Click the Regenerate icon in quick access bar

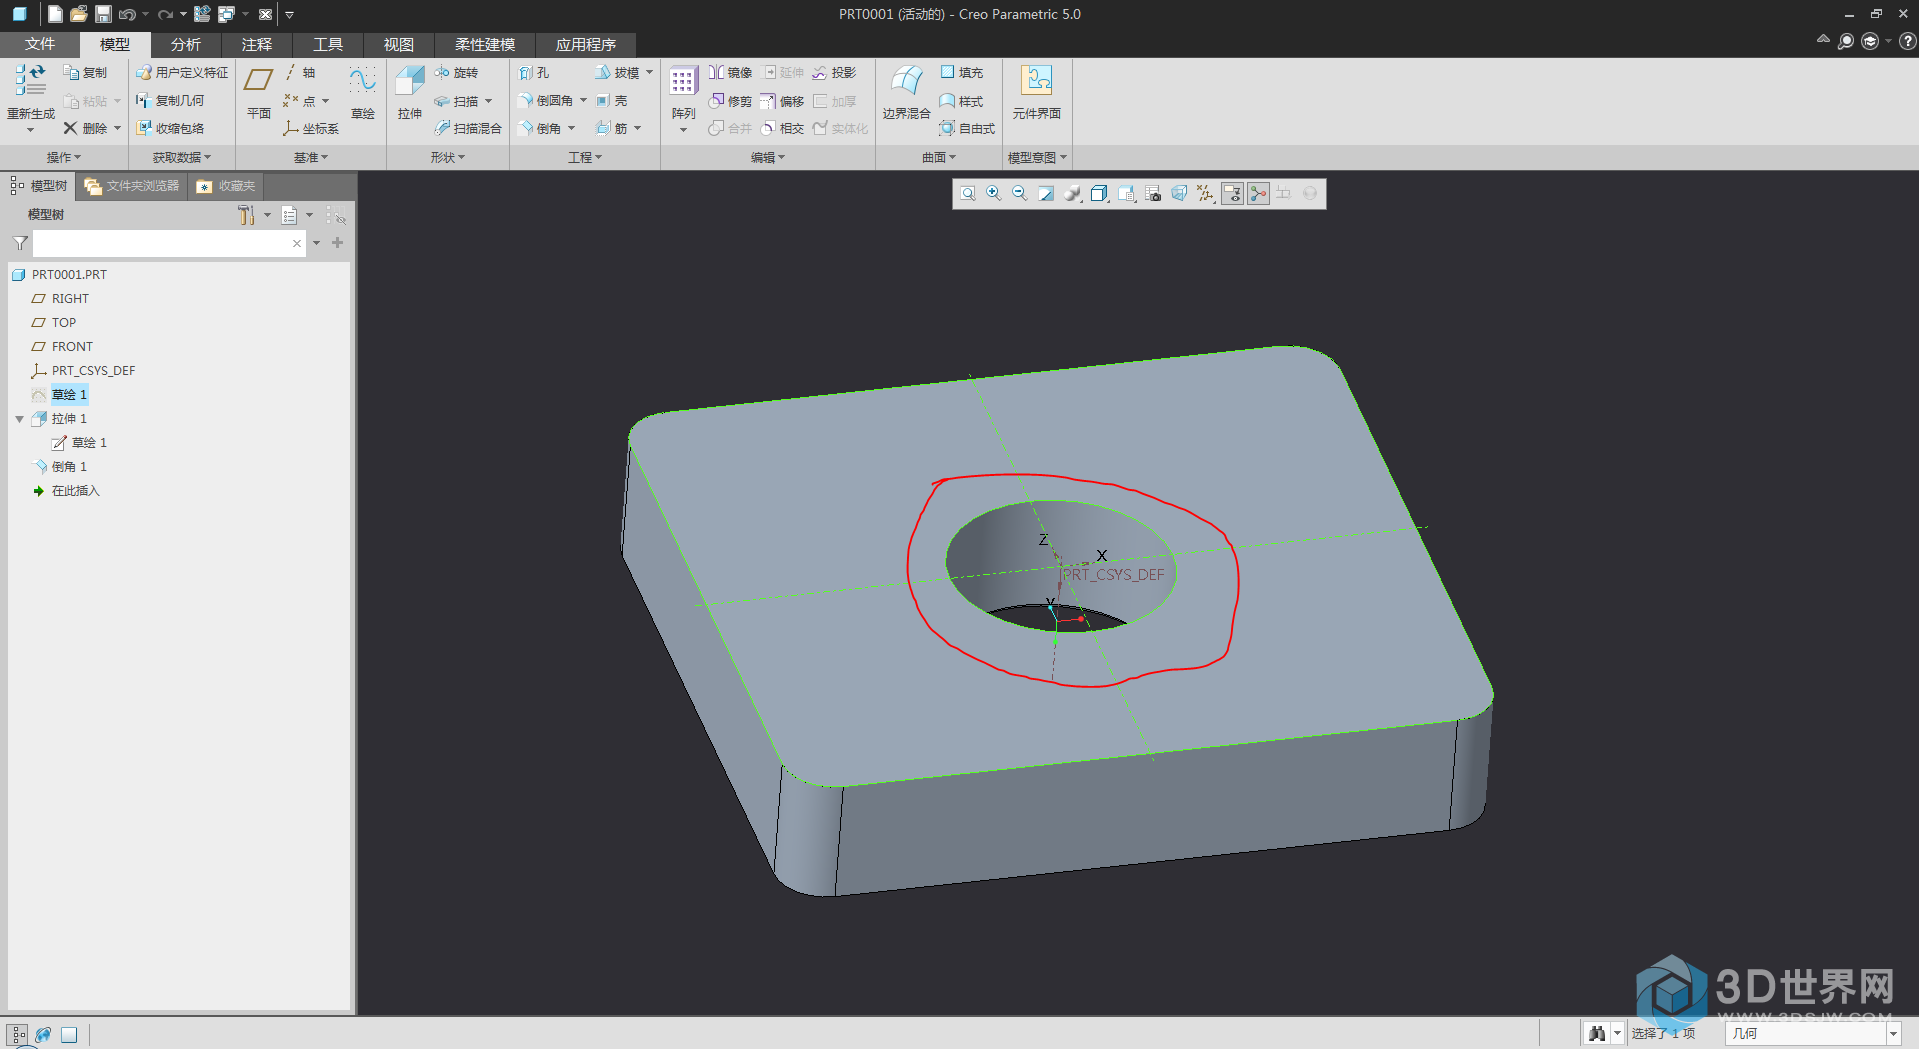pyautogui.click(x=202, y=14)
